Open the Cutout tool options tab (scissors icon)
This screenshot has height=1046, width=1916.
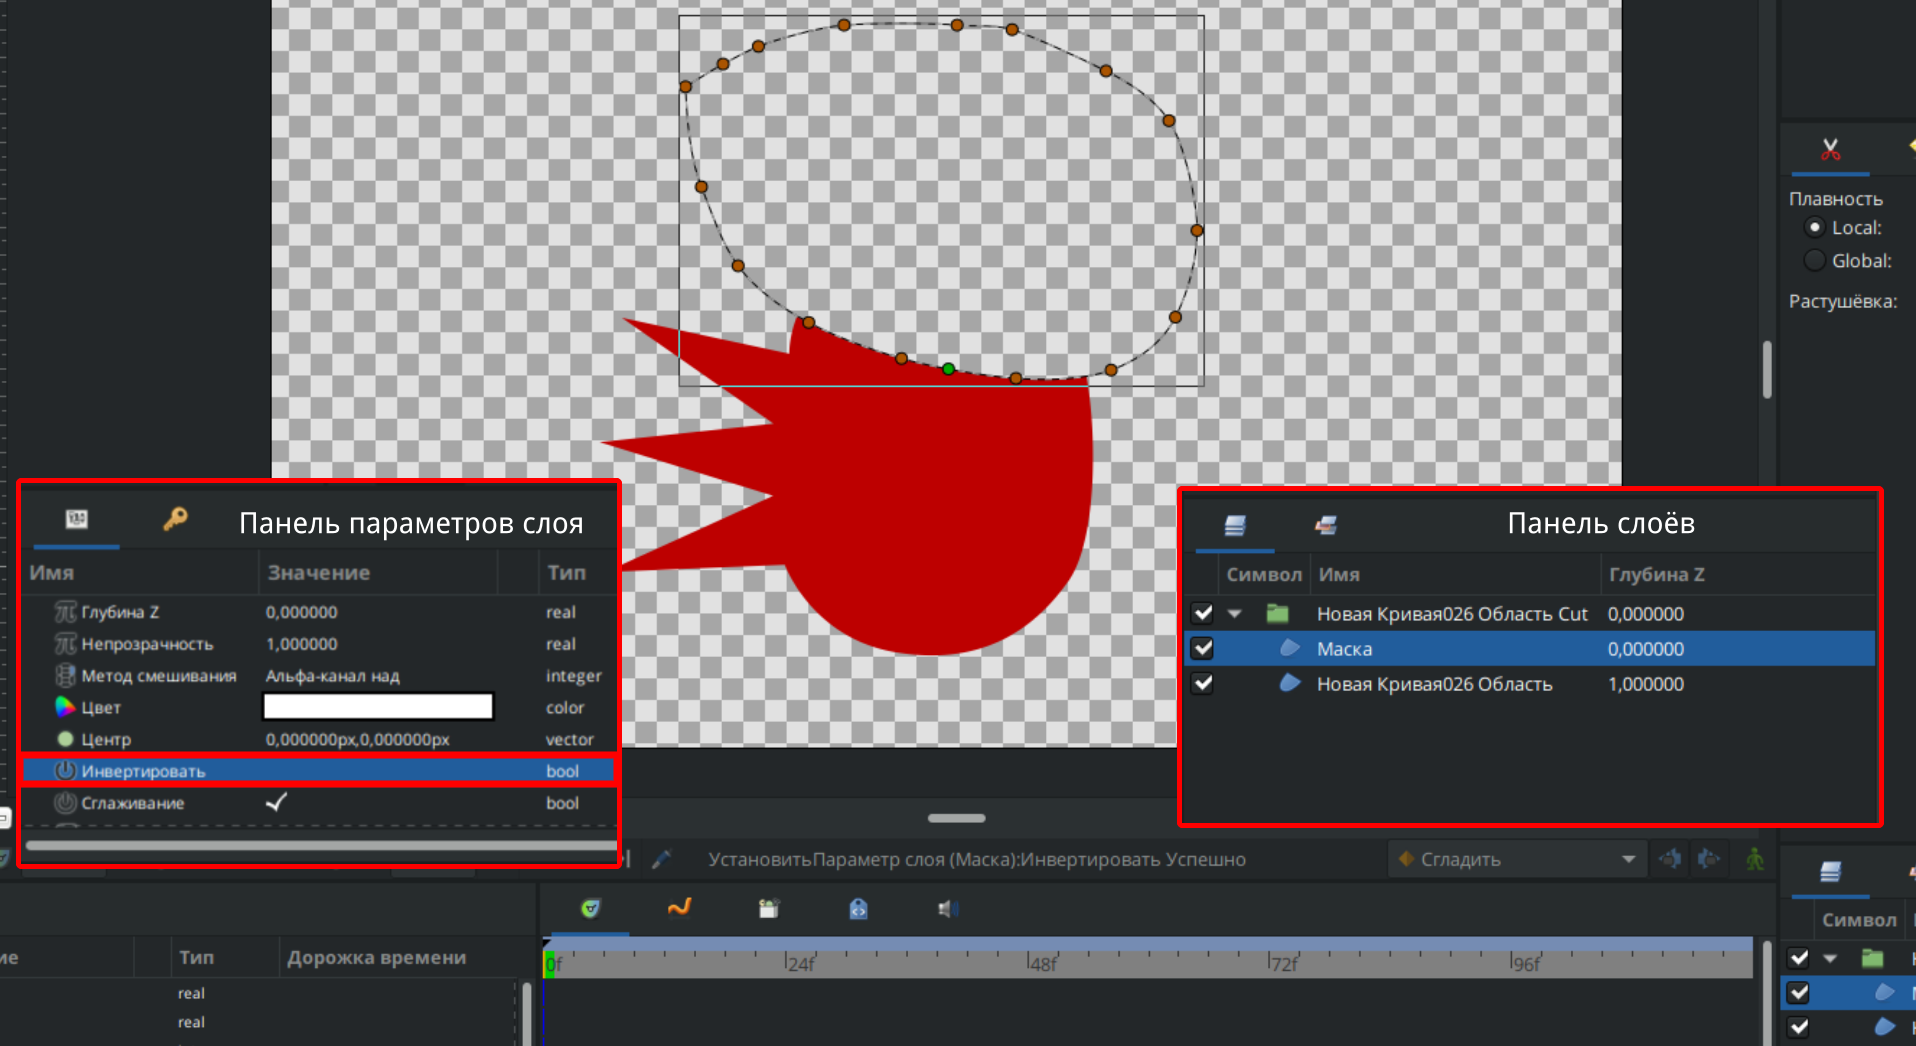pyautogui.click(x=1830, y=150)
